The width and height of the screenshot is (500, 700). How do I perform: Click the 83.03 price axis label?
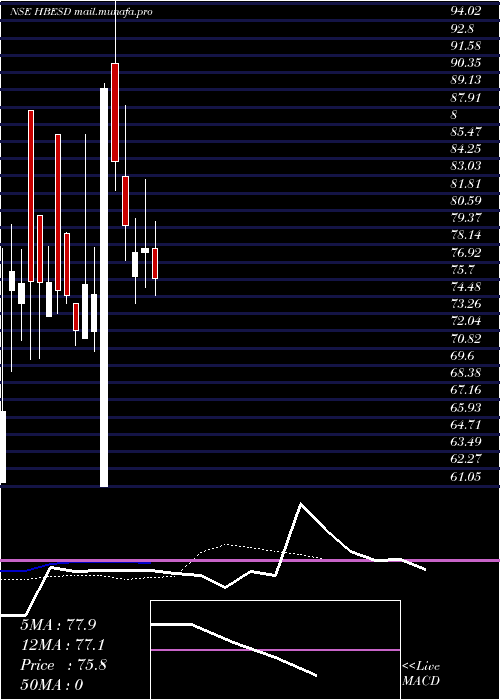(x=466, y=166)
